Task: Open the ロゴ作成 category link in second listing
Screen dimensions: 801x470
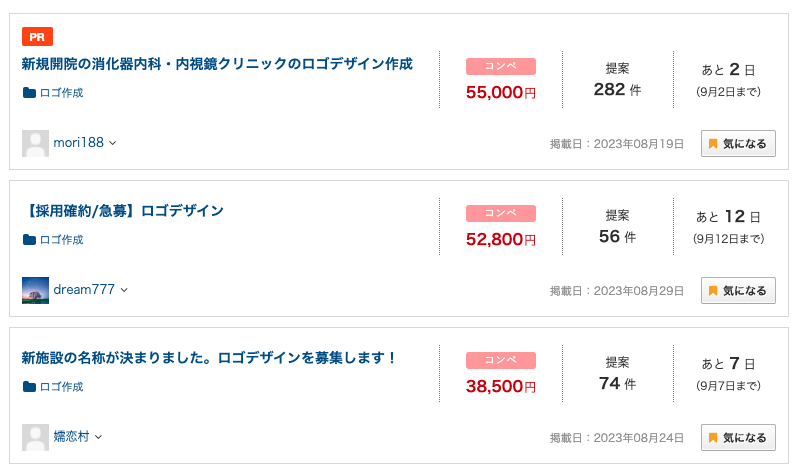Action: tap(61, 240)
